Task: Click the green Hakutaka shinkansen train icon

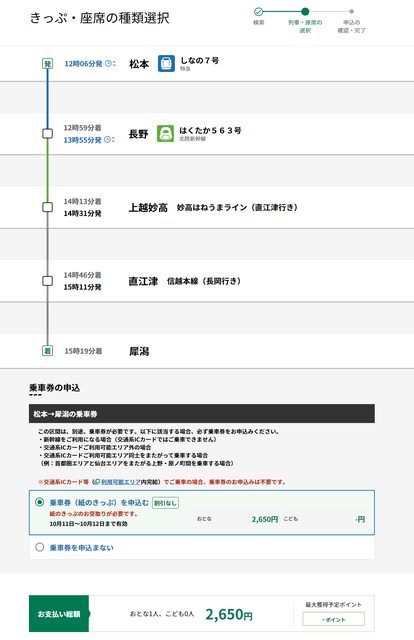Action: click(x=165, y=133)
